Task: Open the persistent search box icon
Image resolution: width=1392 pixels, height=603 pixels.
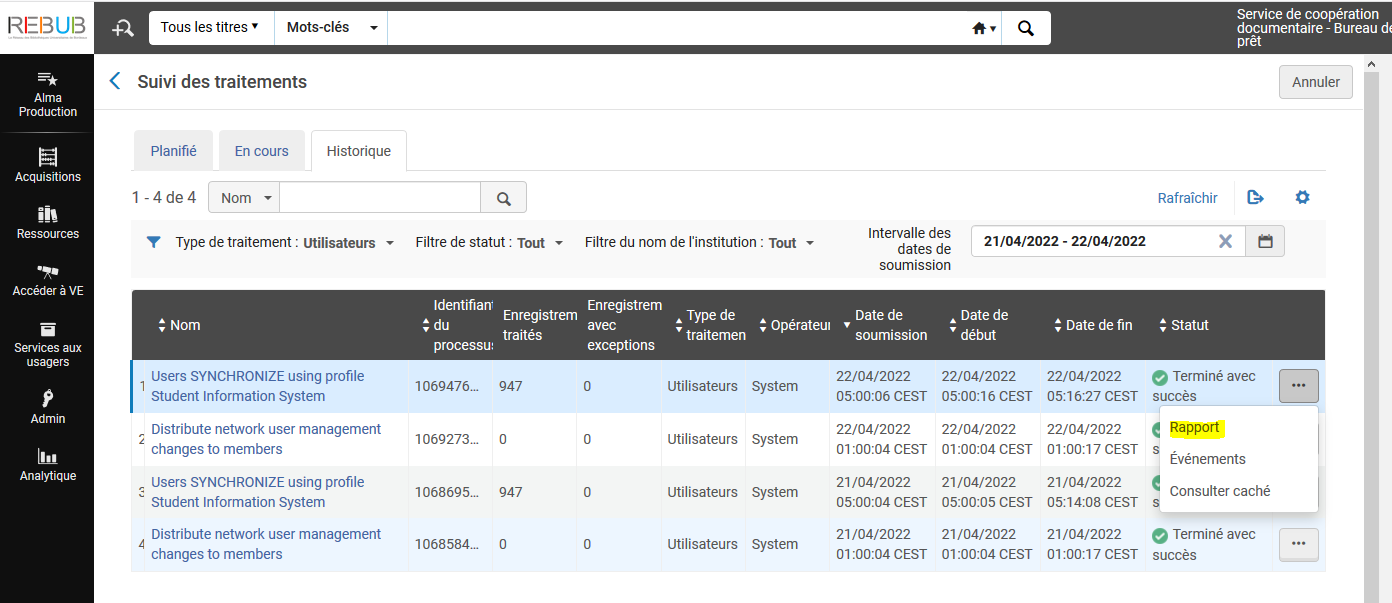Action: click(123, 28)
